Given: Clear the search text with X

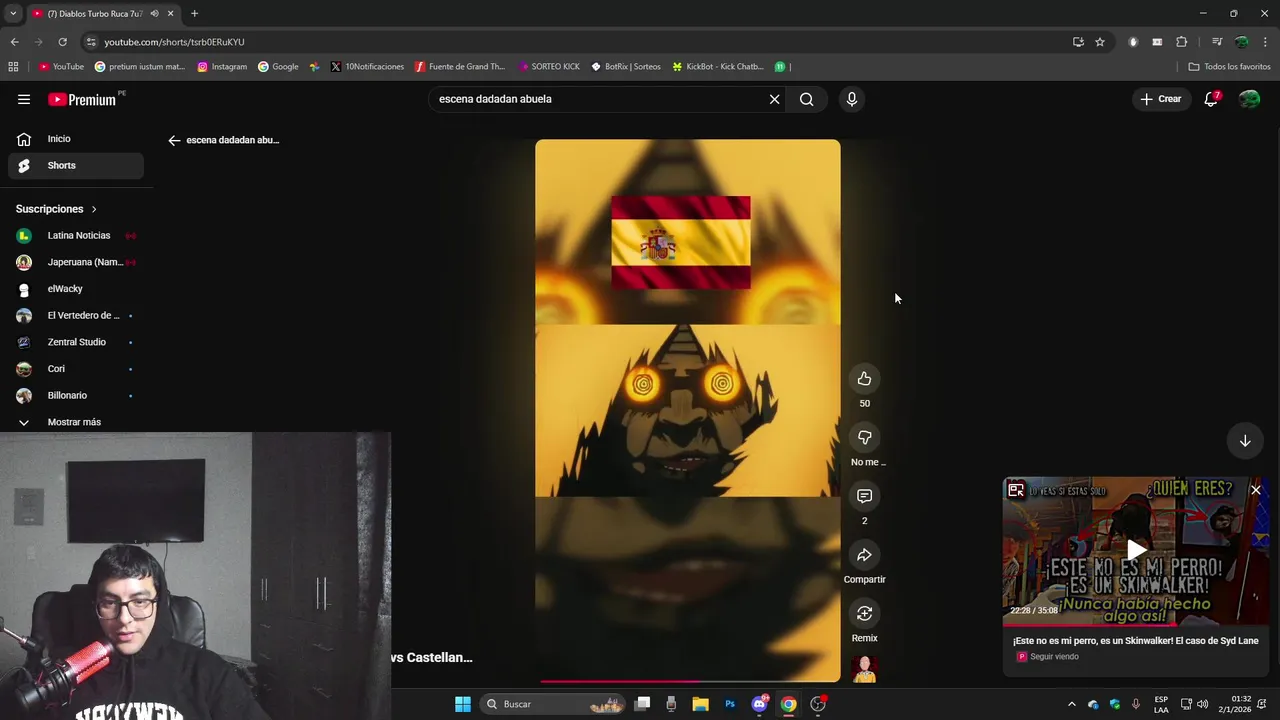Looking at the screenshot, I should click(x=774, y=99).
